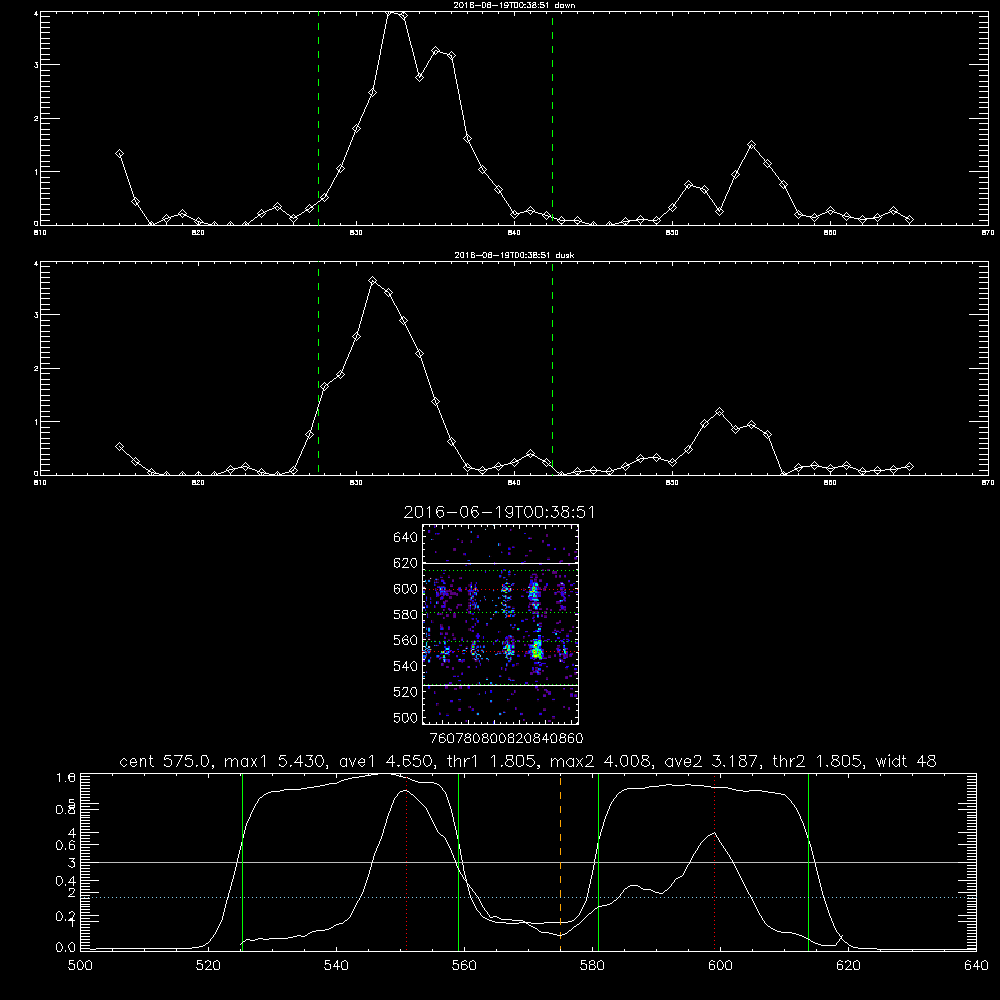
Task: Select the colored spectrogram image thumbnail
Action: [x=500, y=624]
